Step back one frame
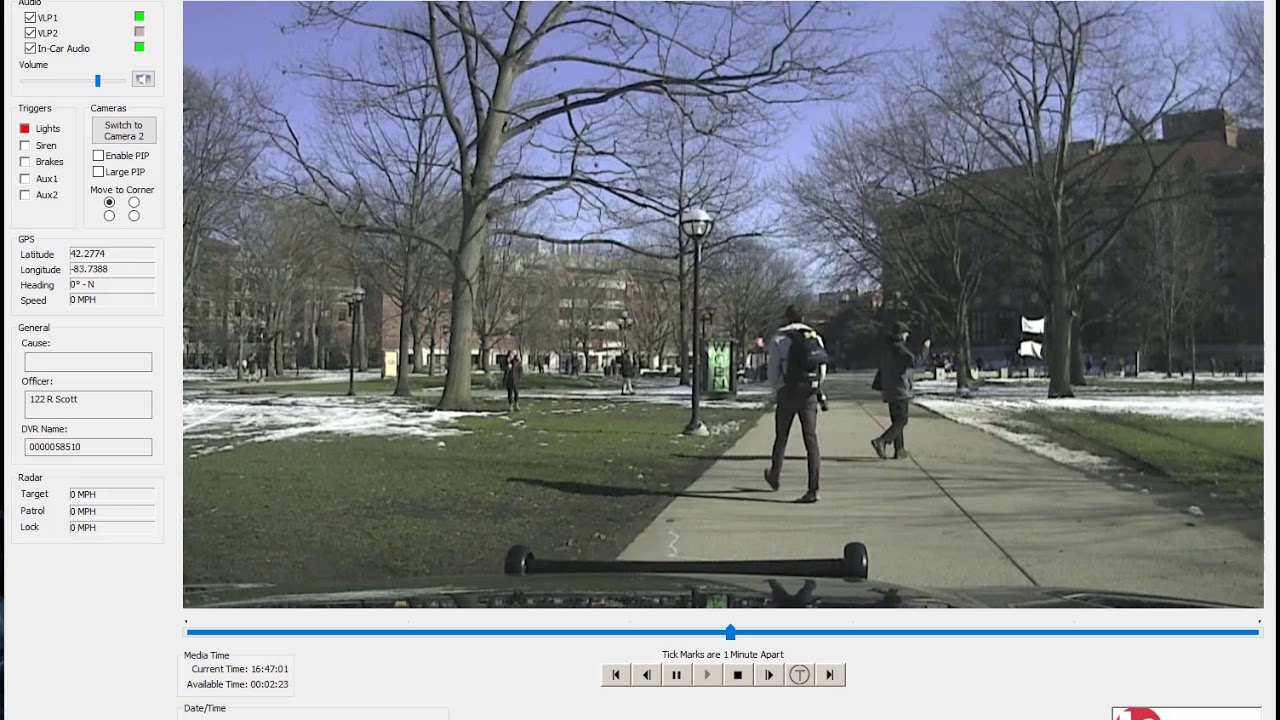Screen dimensions: 1280x720 [647, 675]
